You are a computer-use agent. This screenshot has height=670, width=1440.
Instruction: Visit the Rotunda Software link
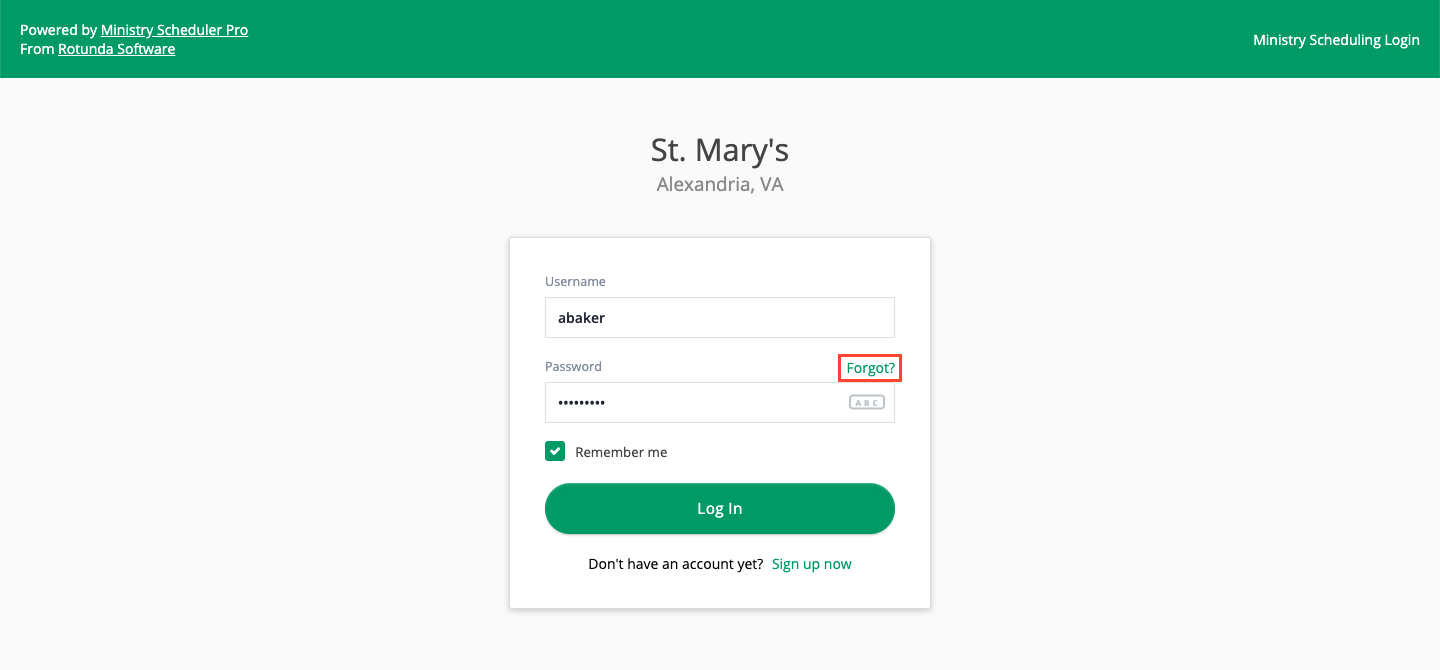(x=117, y=49)
